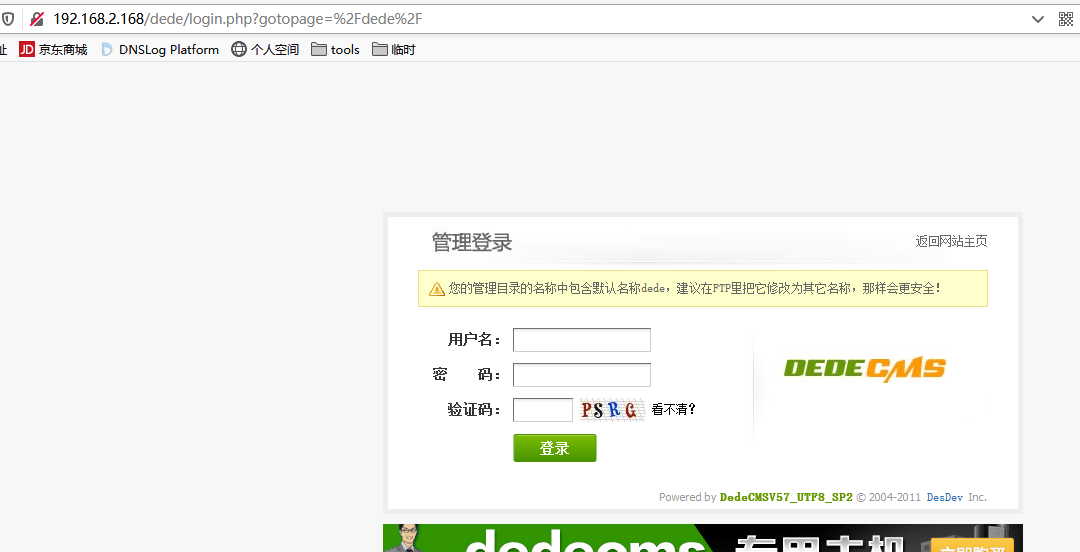Focus the 用户名 input field
1080x552 pixels.
click(x=582, y=340)
